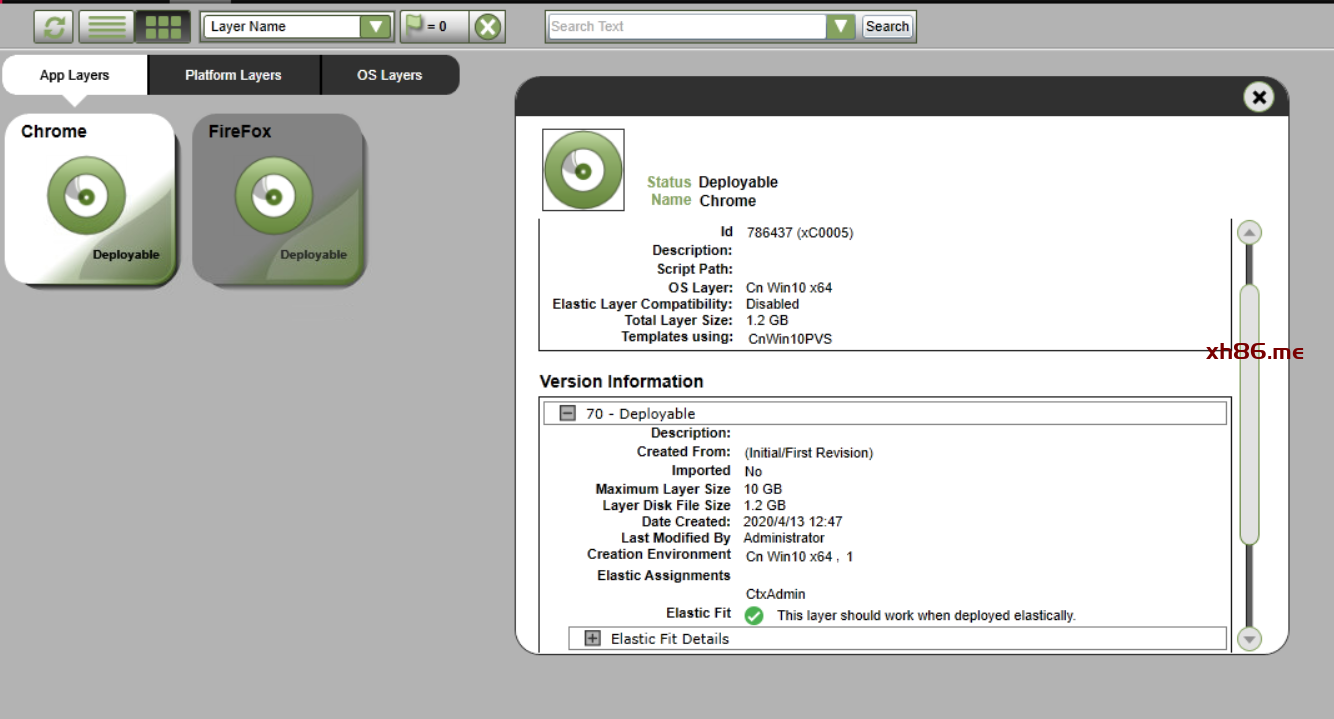Select the FireFox layer tile
The width and height of the screenshot is (1334, 719).
click(x=277, y=199)
